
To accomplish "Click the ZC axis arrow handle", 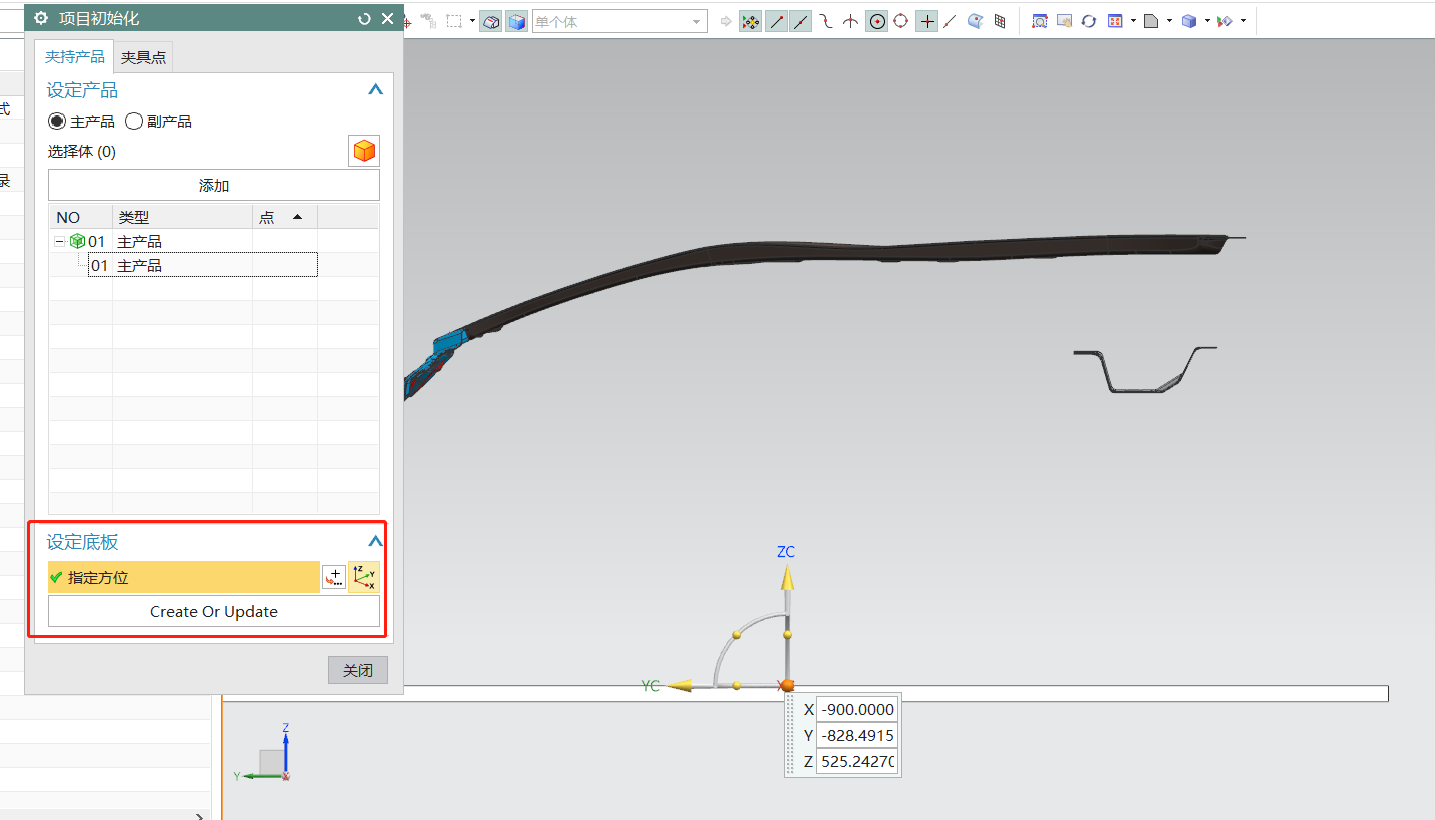I will [x=787, y=577].
